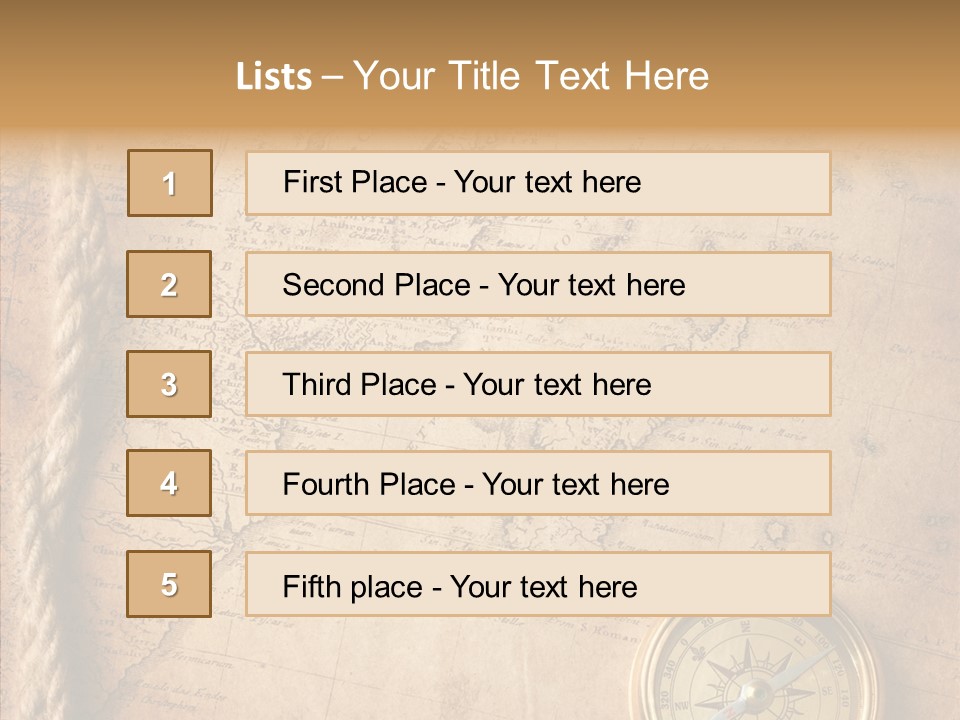Select the number 2 box
960x720 pixels.
coord(169,284)
